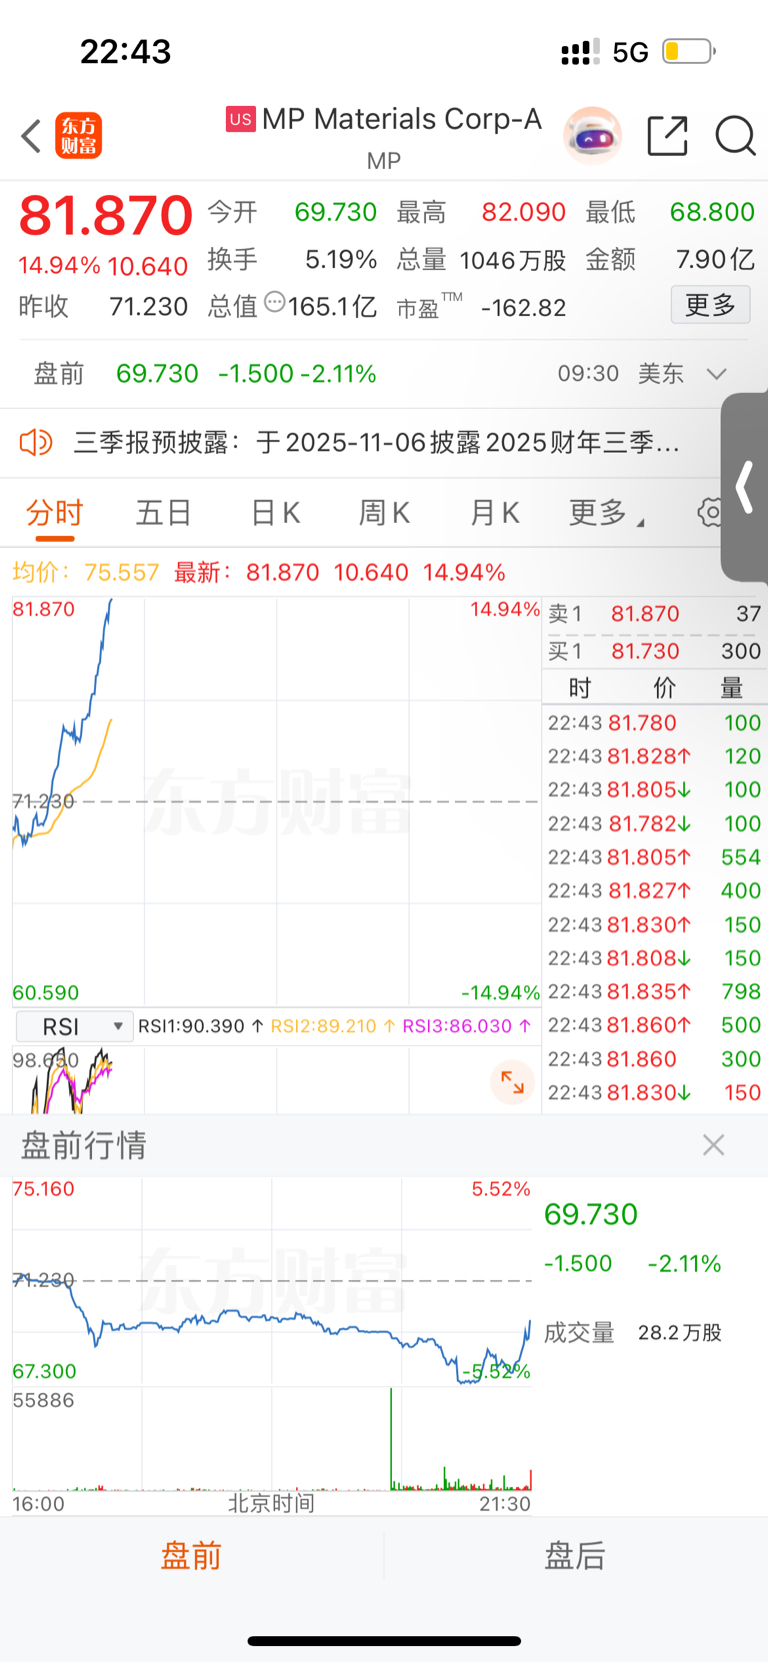Tap the RSI2:89.210 value
The image size is (768, 1663).
334,1027
